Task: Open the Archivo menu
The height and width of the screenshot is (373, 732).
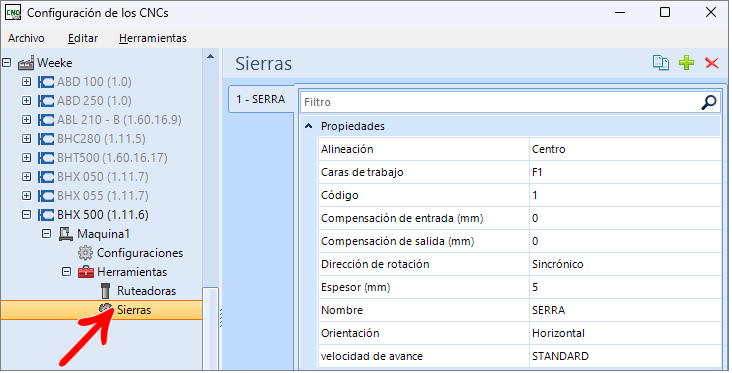Action: coord(26,38)
